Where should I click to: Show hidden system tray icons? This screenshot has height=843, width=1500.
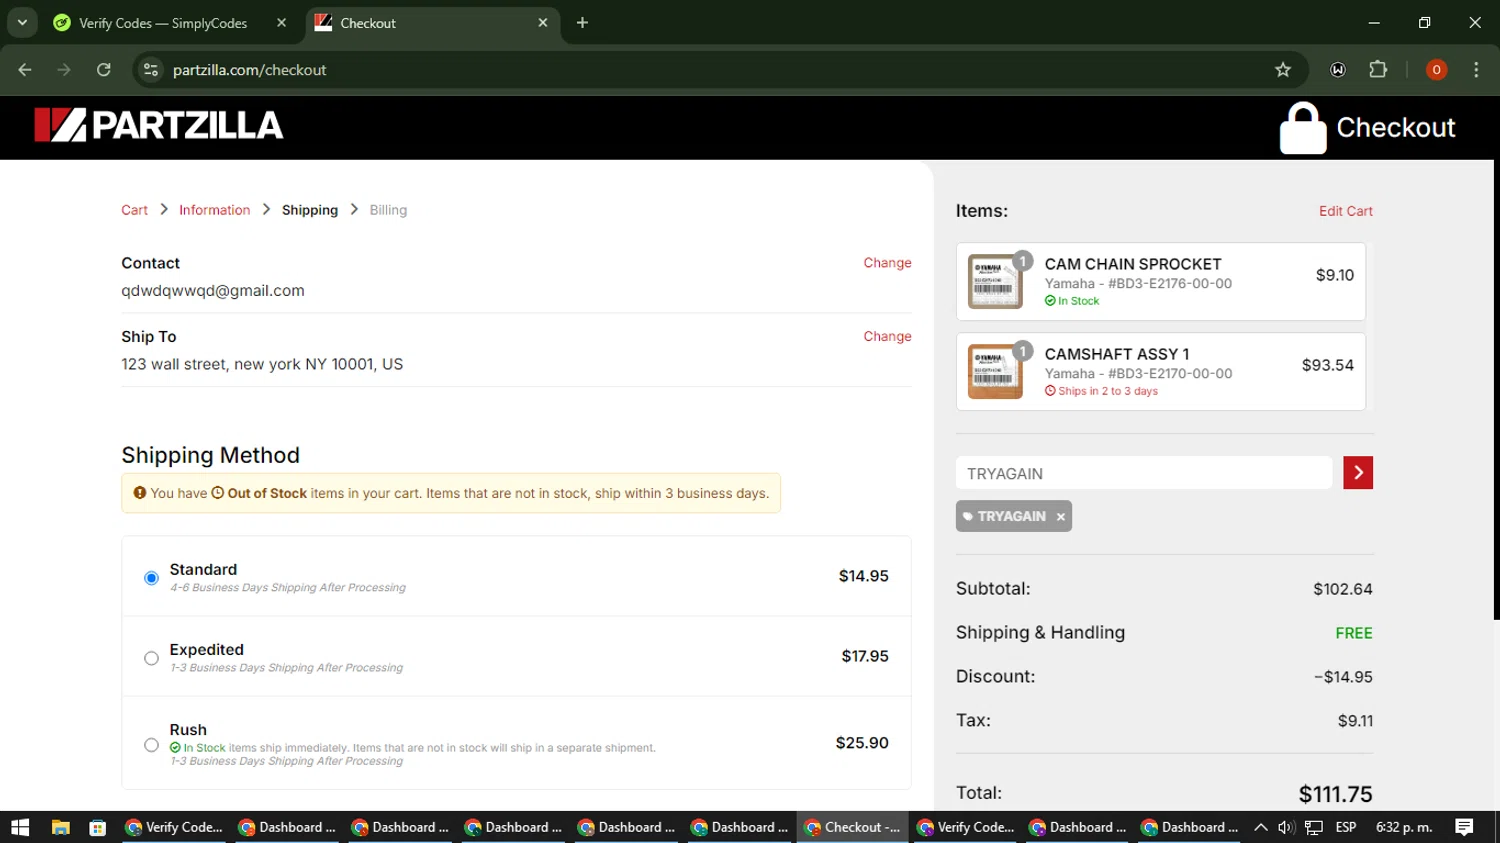(x=1261, y=827)
